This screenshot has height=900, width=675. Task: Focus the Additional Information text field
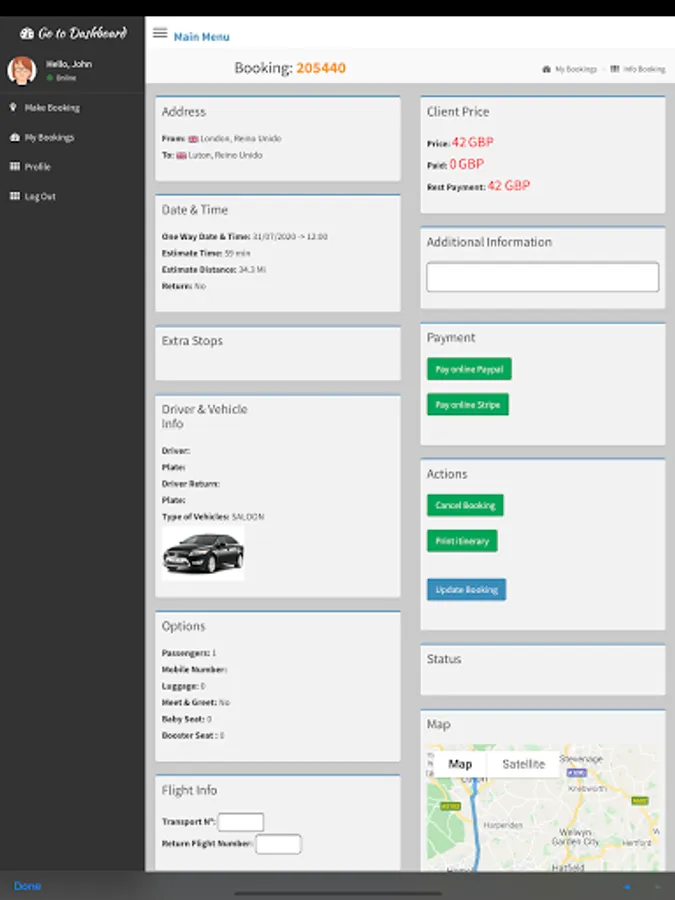pyautogui.click(x=542, y=277)
